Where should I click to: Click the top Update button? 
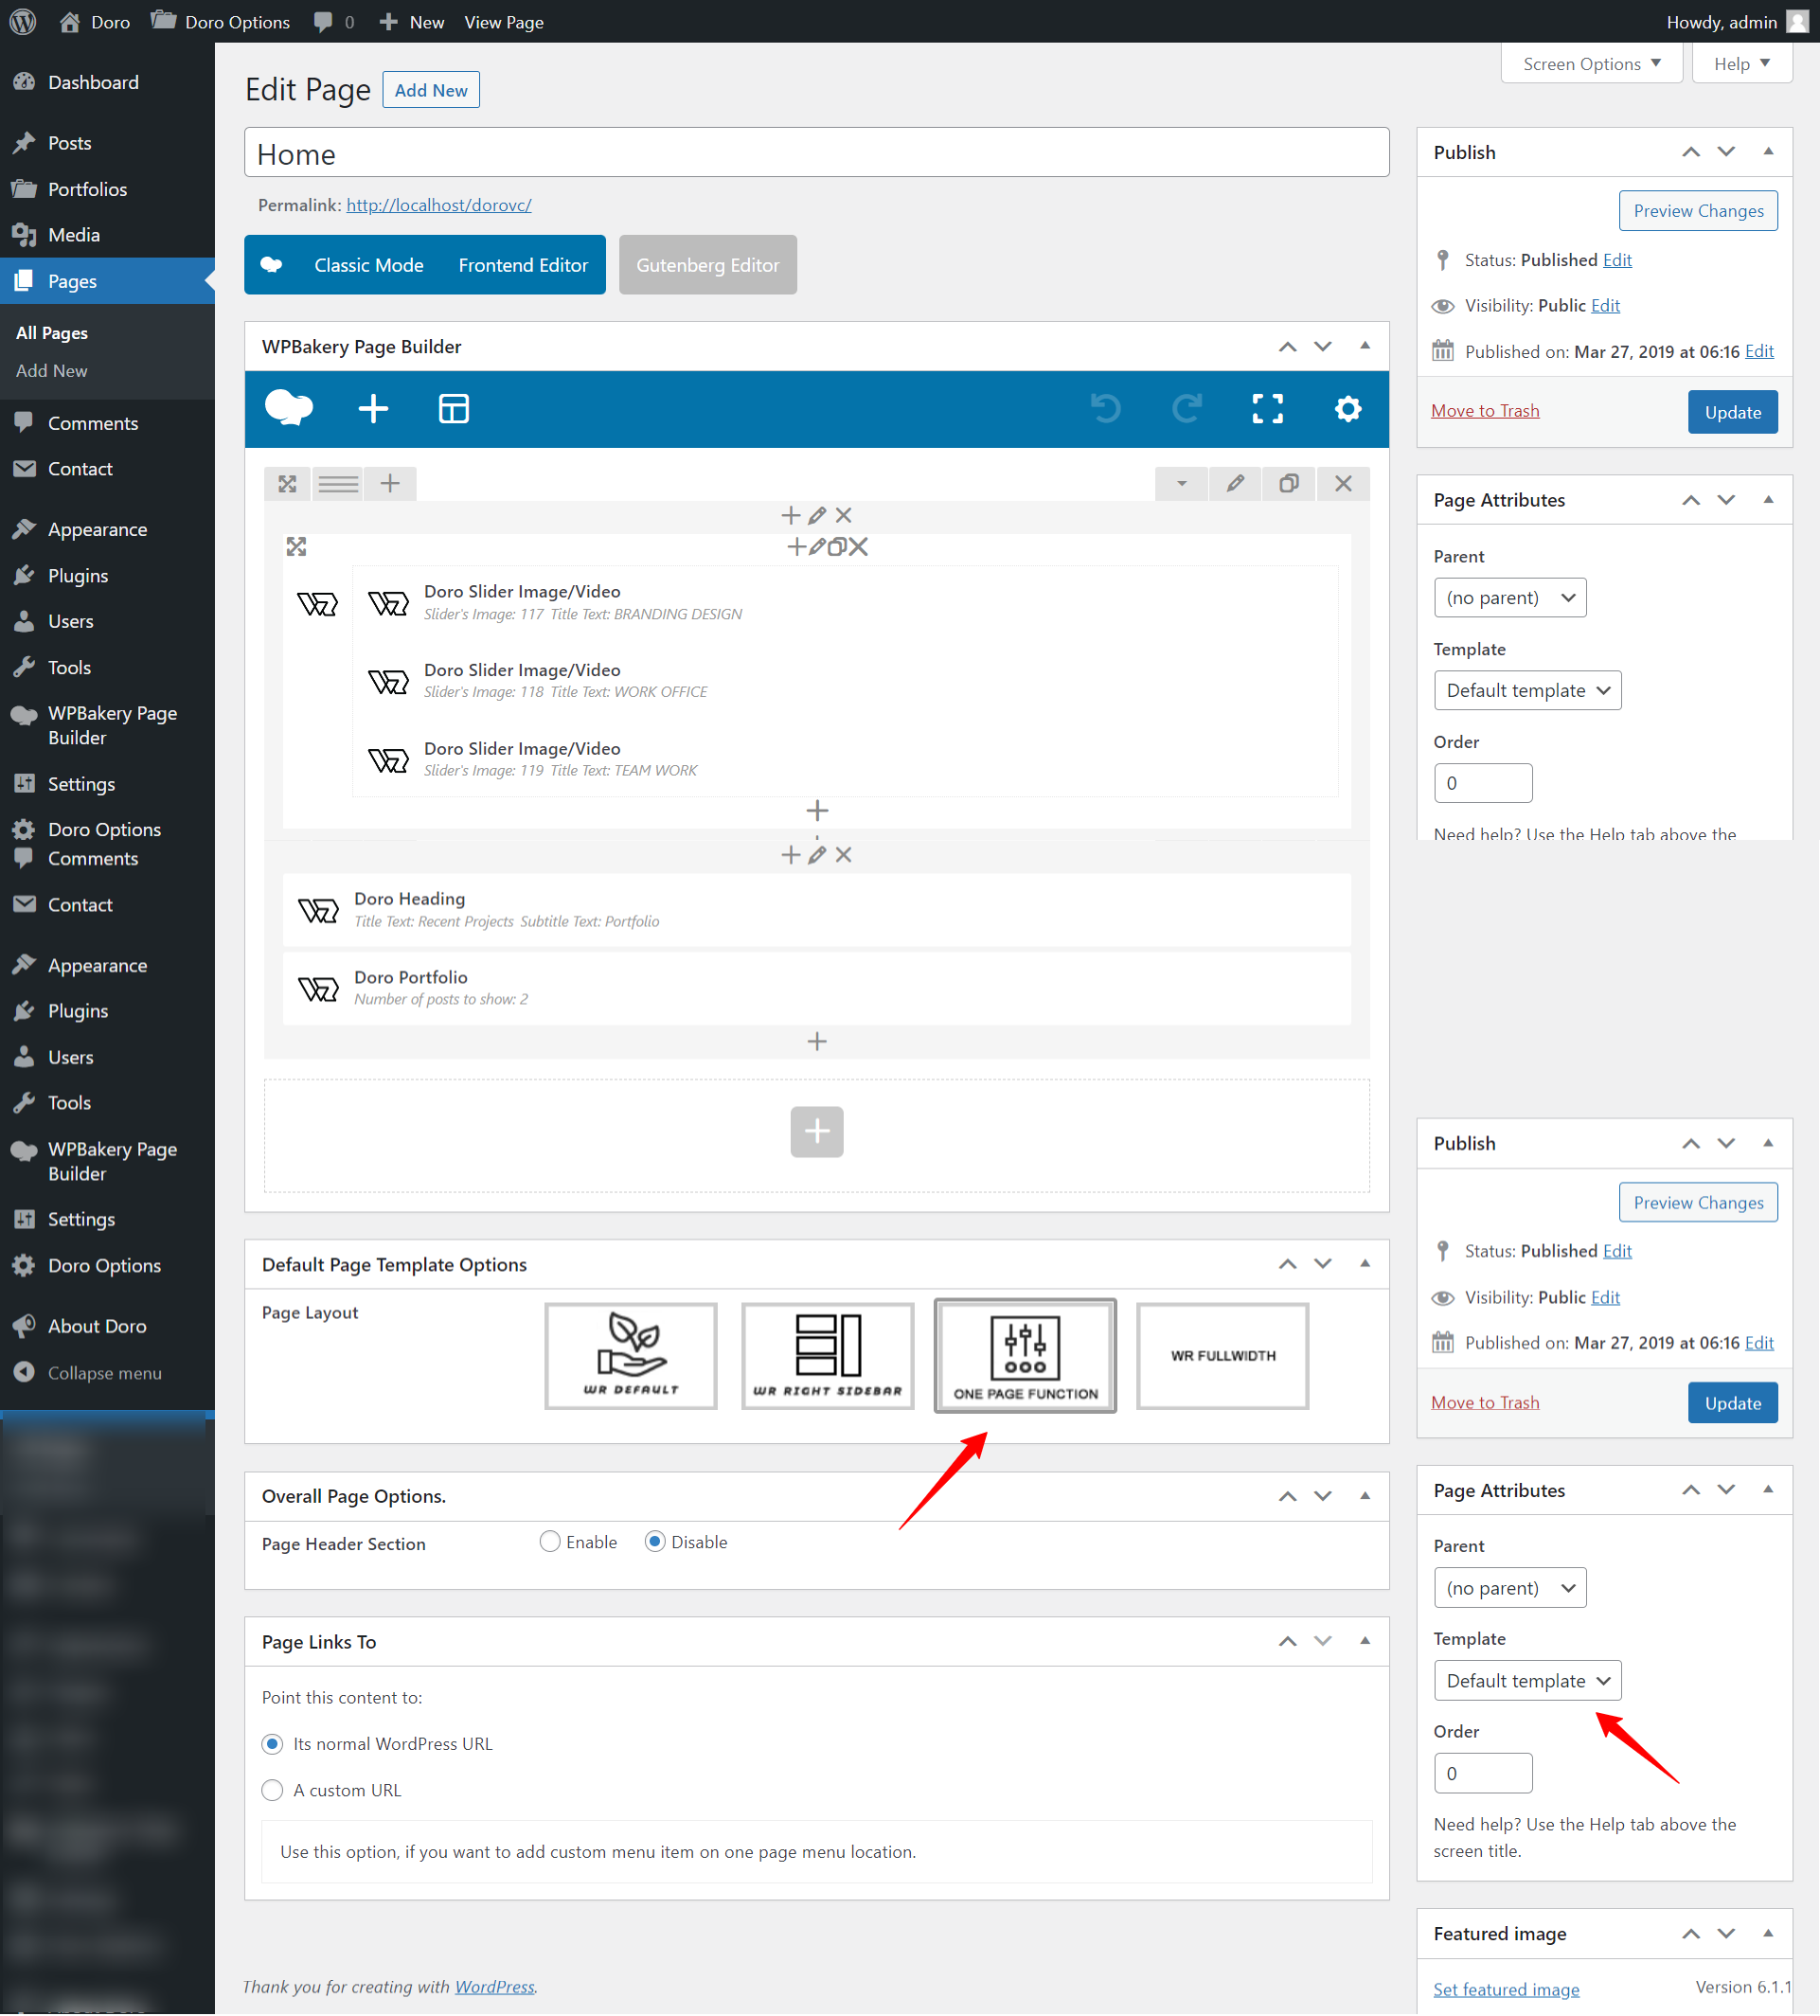point(1733,412)
